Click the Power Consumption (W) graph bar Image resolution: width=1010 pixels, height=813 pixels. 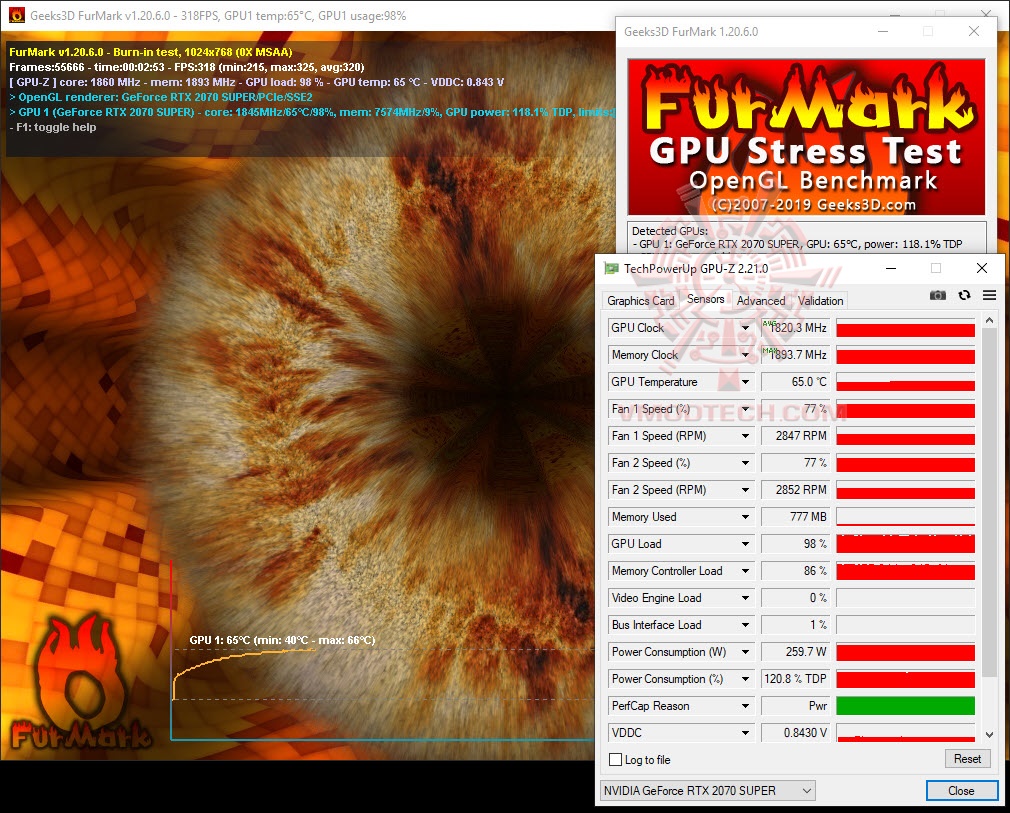click(905, 652)
